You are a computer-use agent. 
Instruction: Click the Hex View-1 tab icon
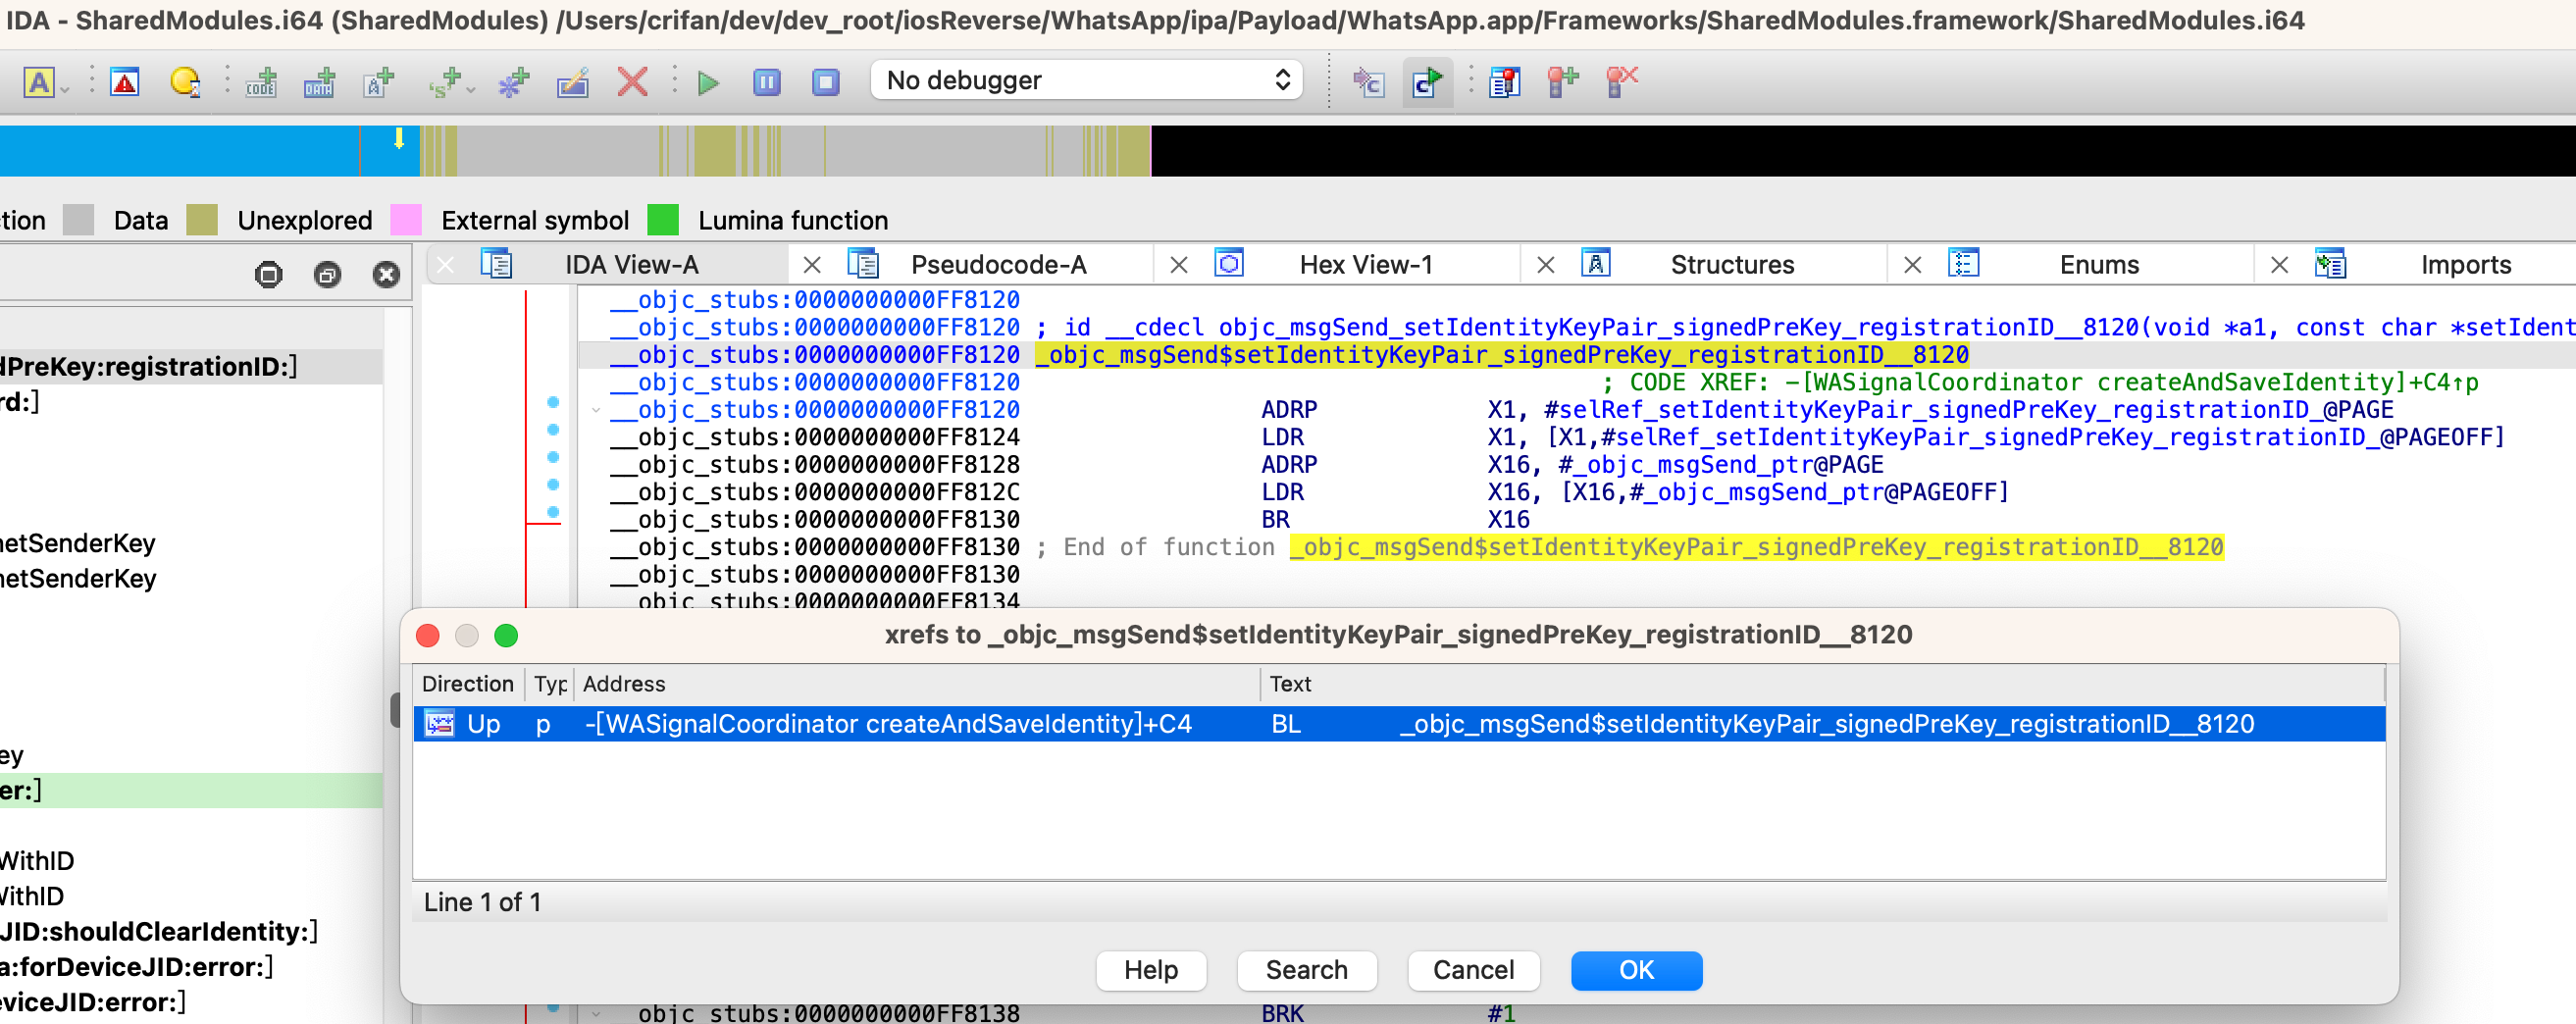(x=1229, y=264)
